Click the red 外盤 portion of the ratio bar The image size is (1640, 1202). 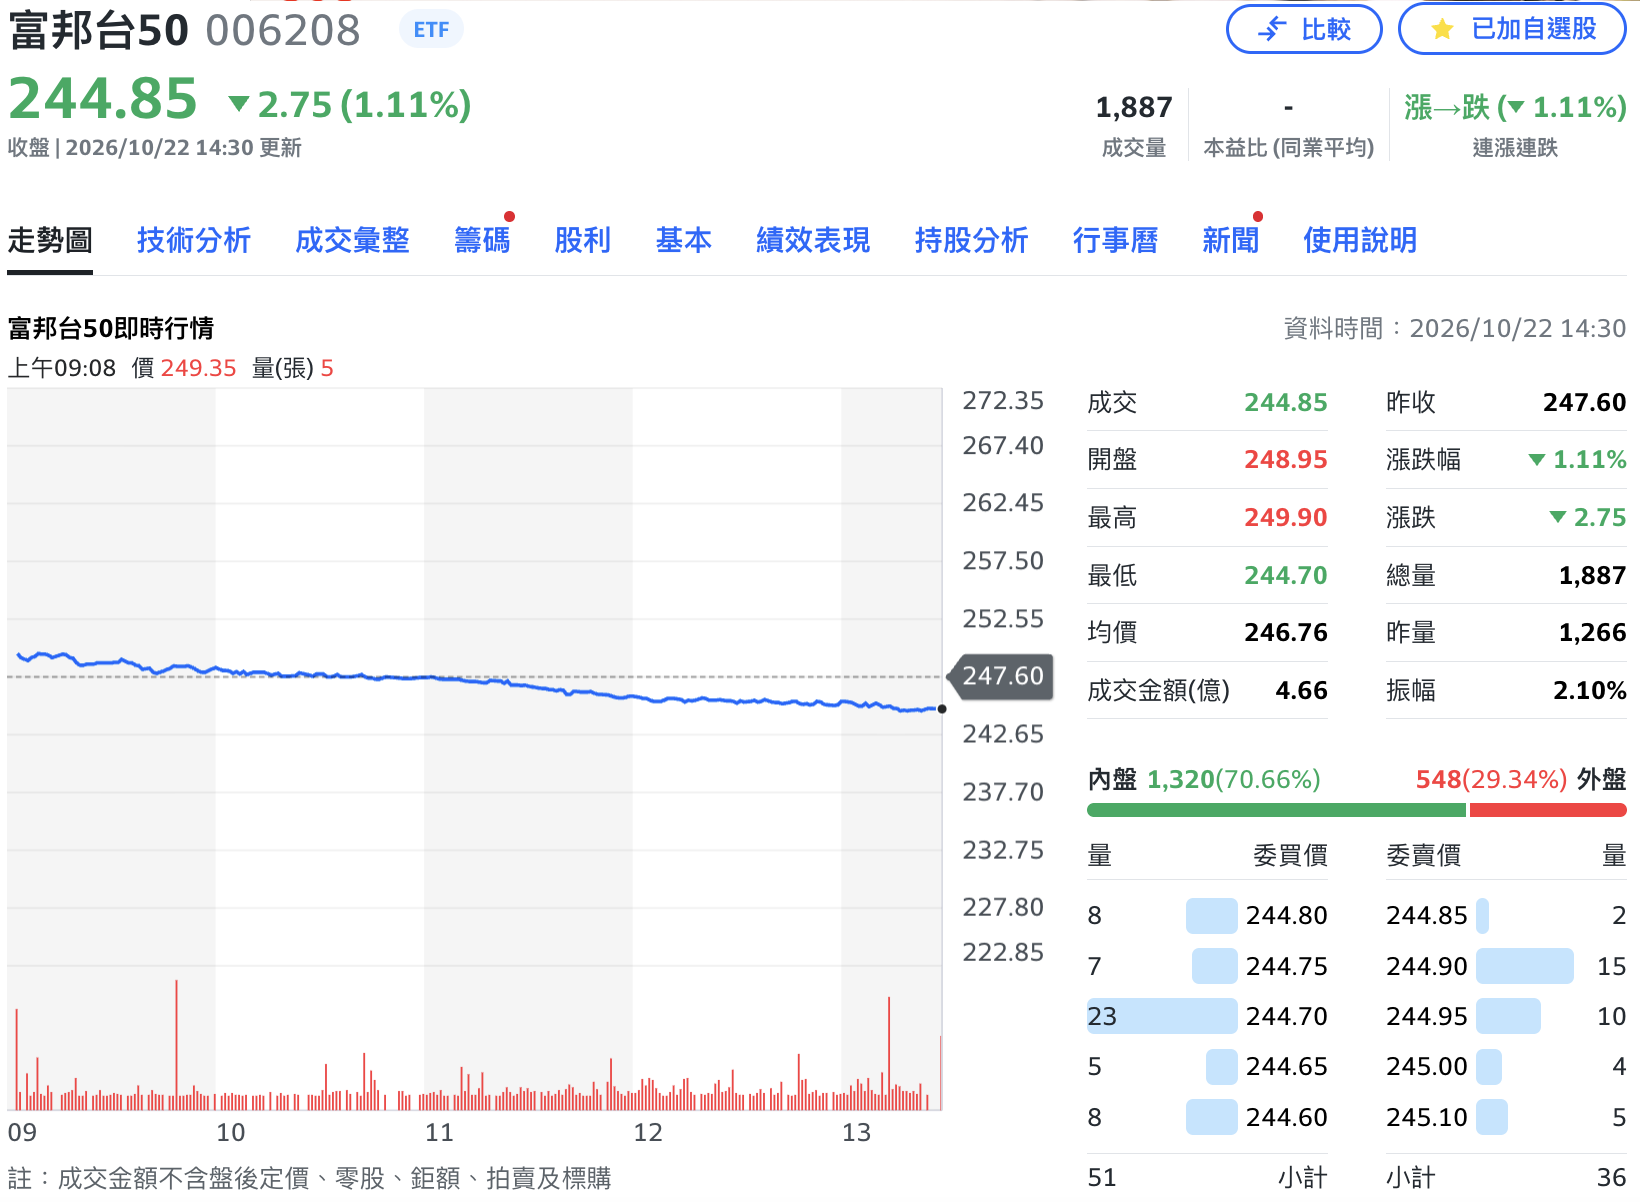(x=1548, y=810)
